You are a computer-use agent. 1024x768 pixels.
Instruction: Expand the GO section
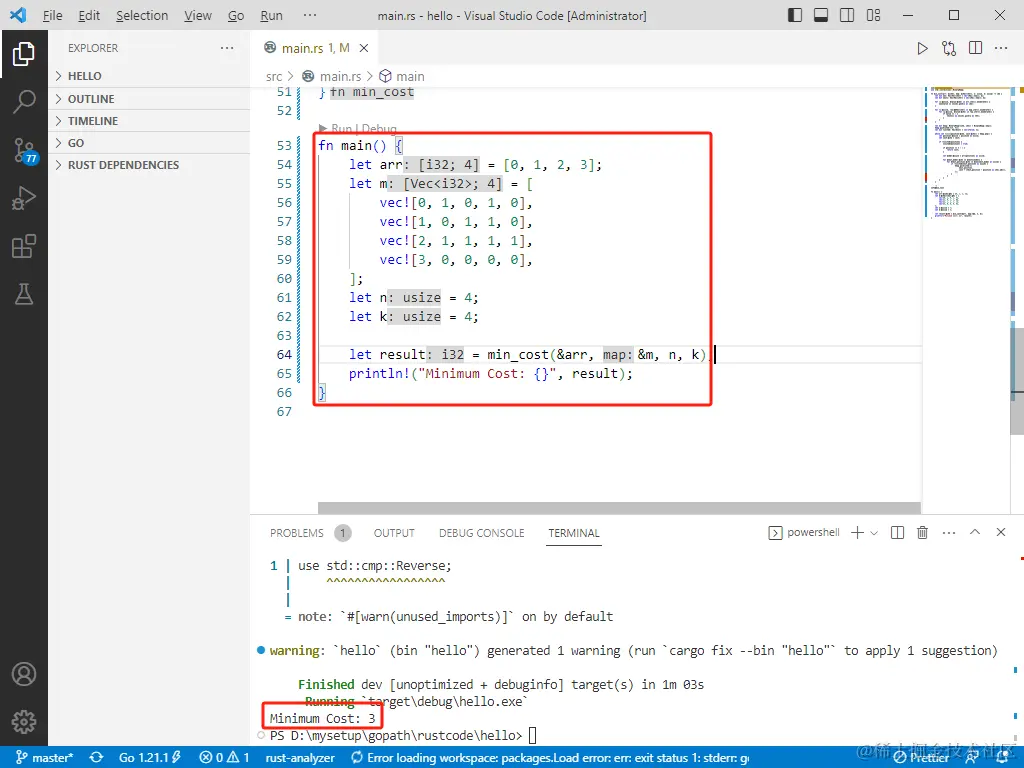click(x=149, y=143)
